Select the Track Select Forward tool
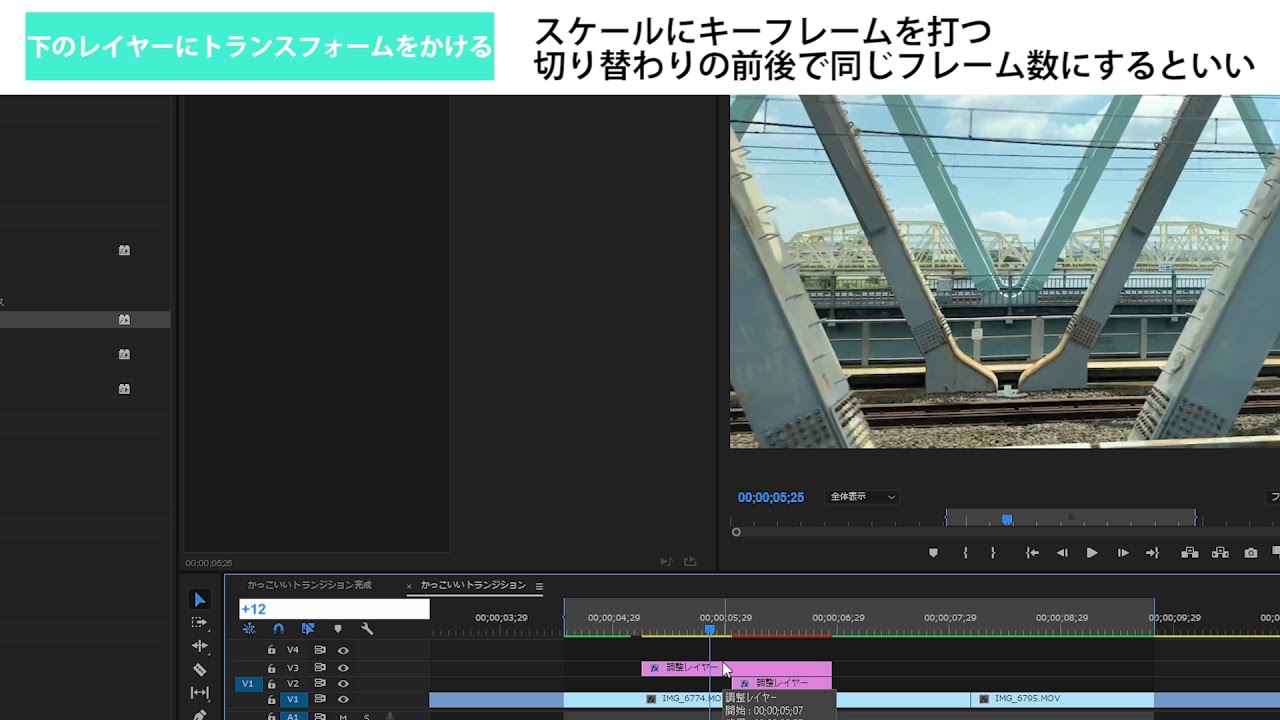The height and width of the screenshot is (720, 1280). (200, 622)
